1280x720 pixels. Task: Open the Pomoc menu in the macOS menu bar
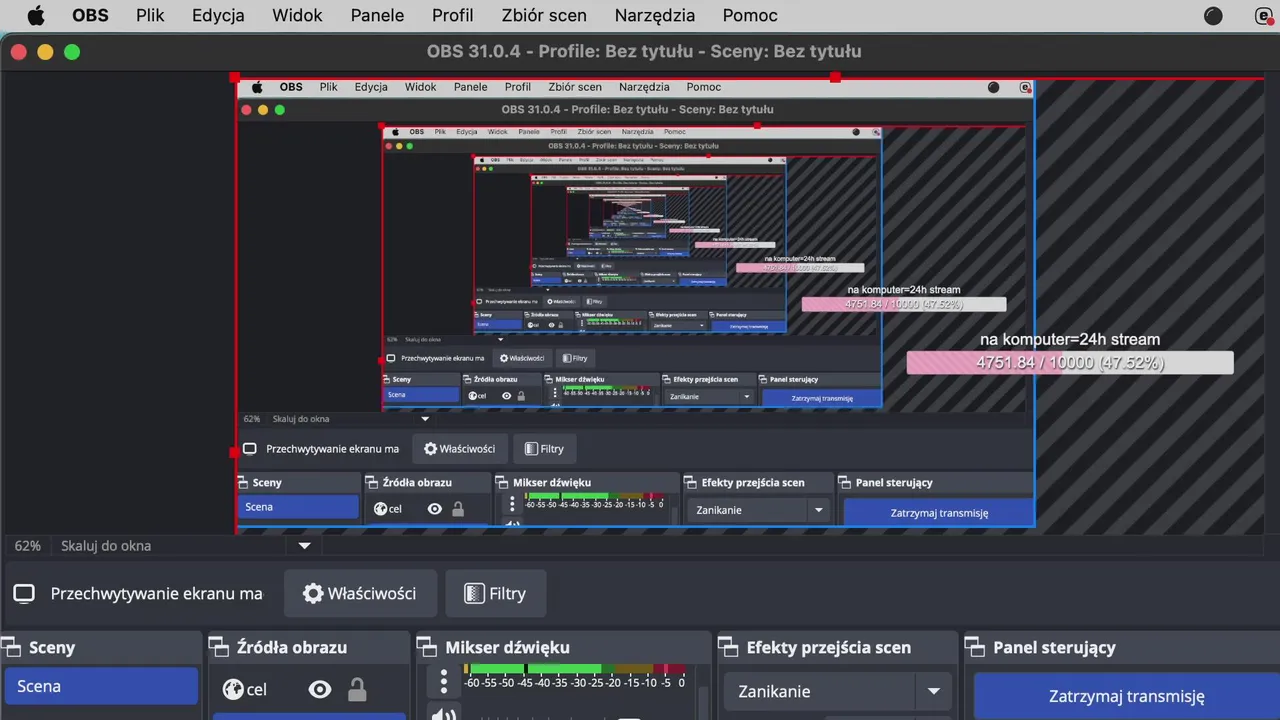point(750,15)
